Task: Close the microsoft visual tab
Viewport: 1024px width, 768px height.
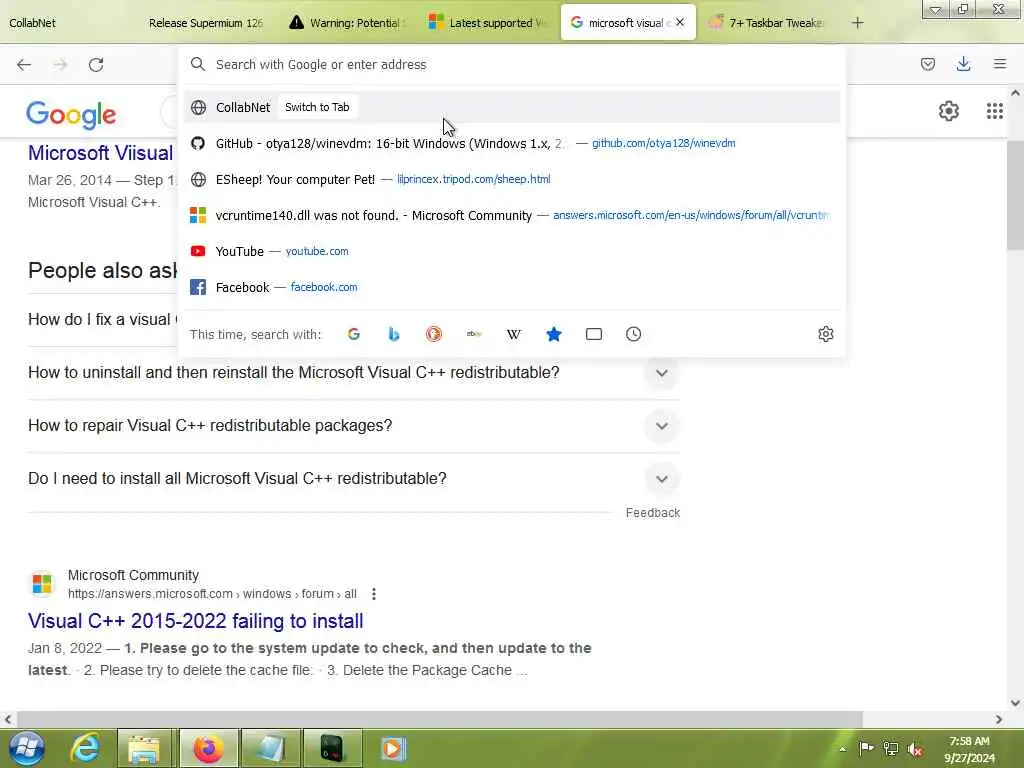Action: tap(680, 22)
